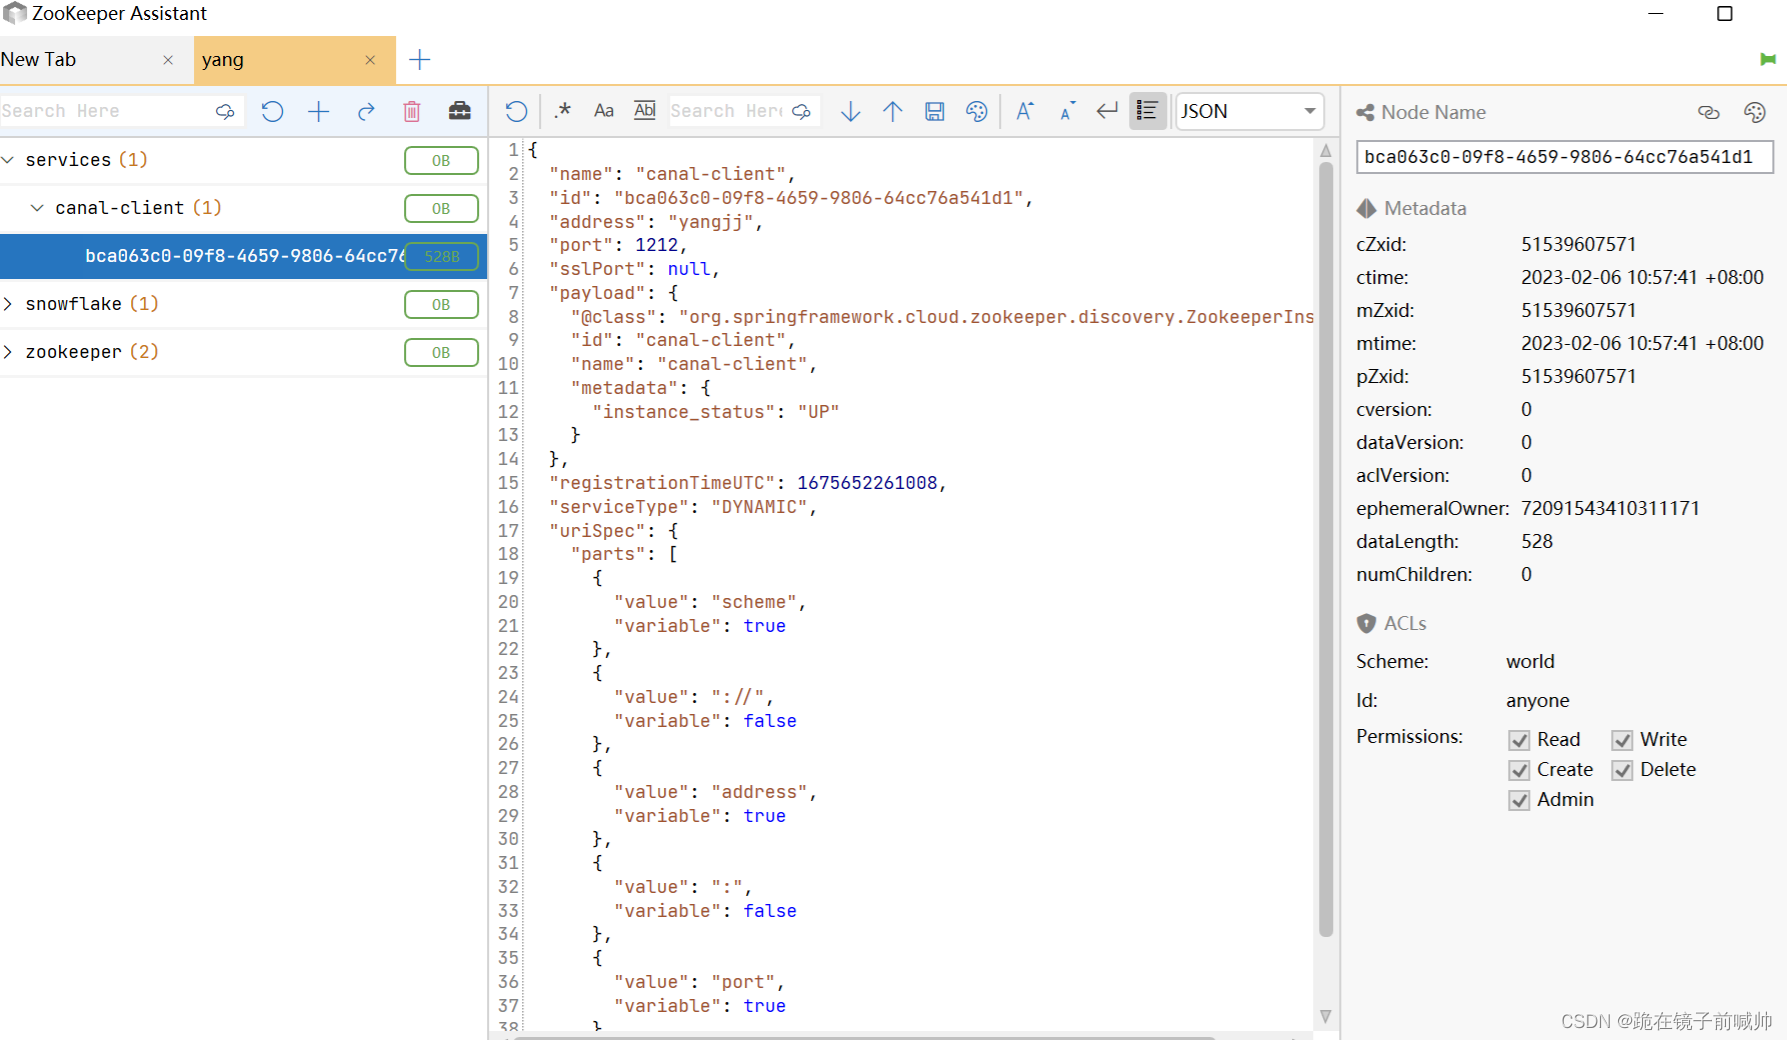The image size is (1787, 1040).
Task: Click the 0B badge for services
Action: click(441, 160)
